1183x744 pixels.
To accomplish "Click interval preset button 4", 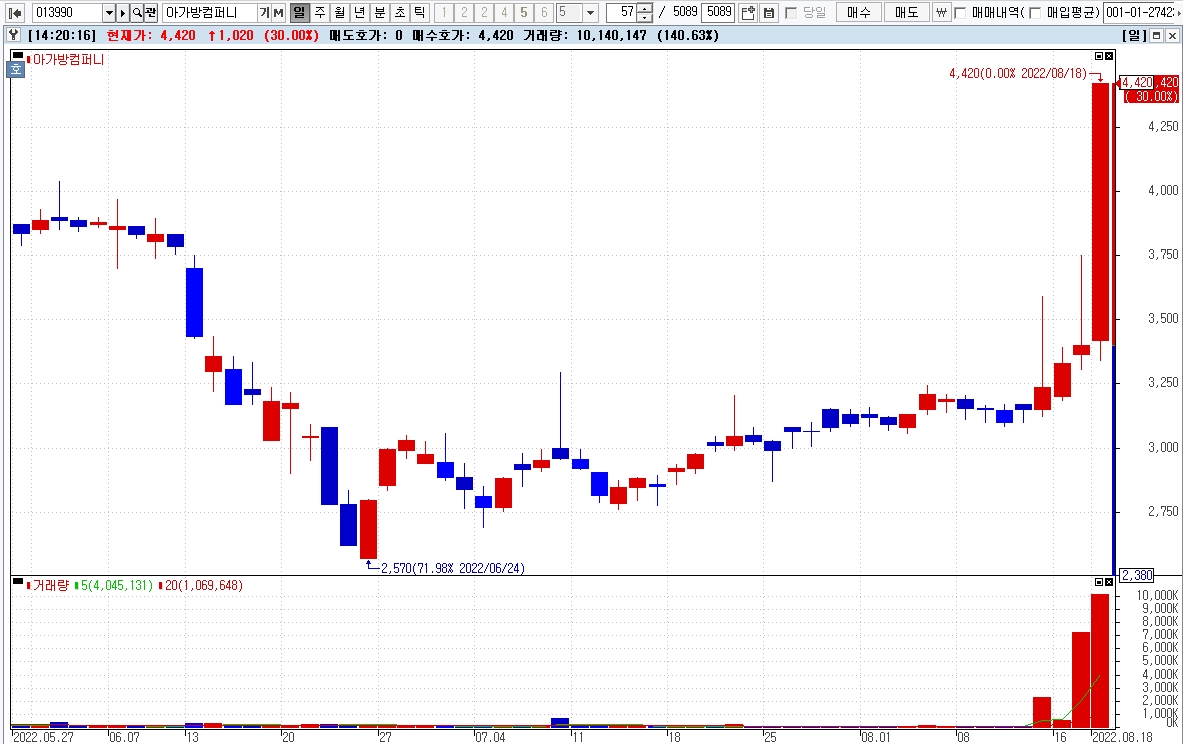I will [x=504, y=12].
